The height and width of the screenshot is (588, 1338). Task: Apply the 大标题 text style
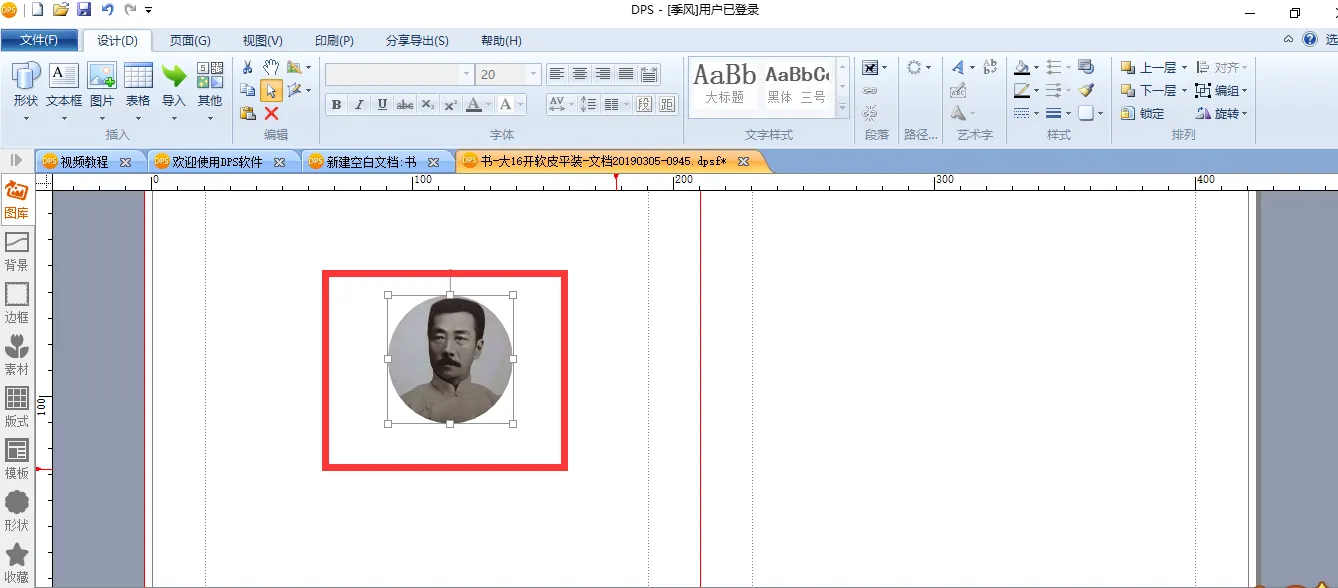(x=725, y=84)
